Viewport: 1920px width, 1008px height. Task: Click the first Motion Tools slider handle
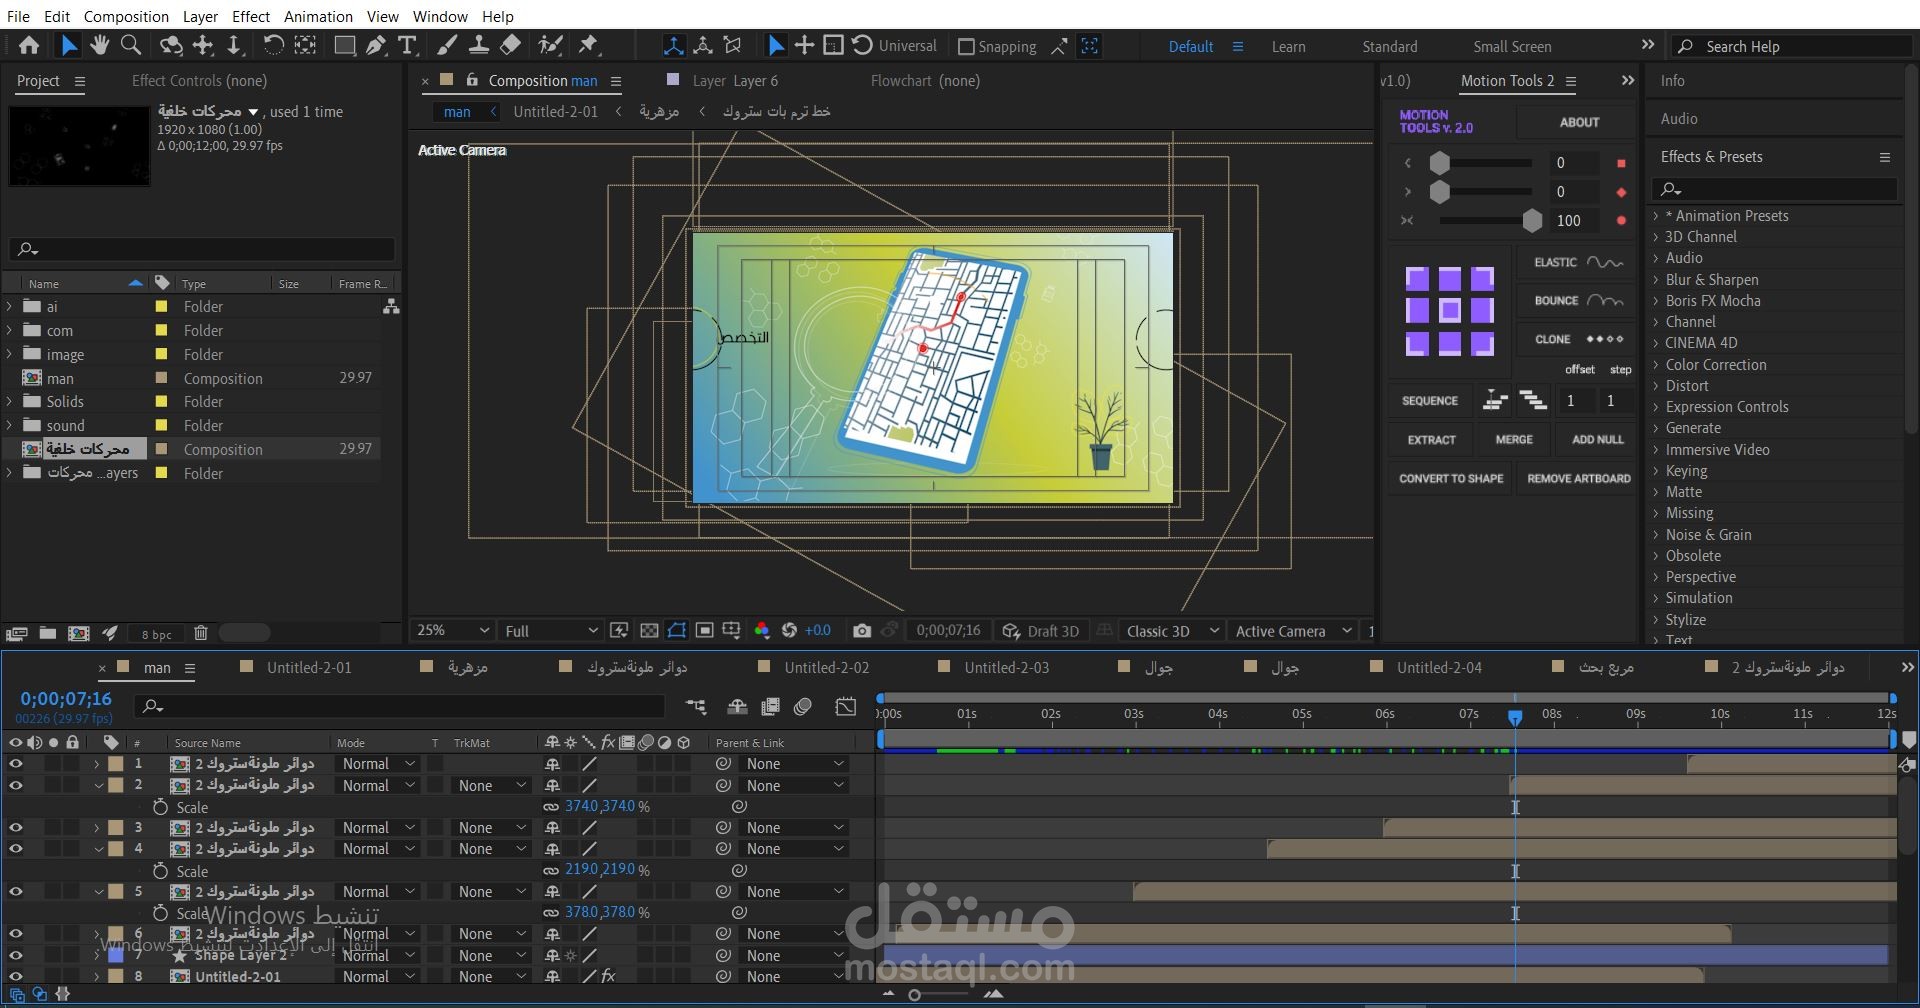(x=1439, y=163)
